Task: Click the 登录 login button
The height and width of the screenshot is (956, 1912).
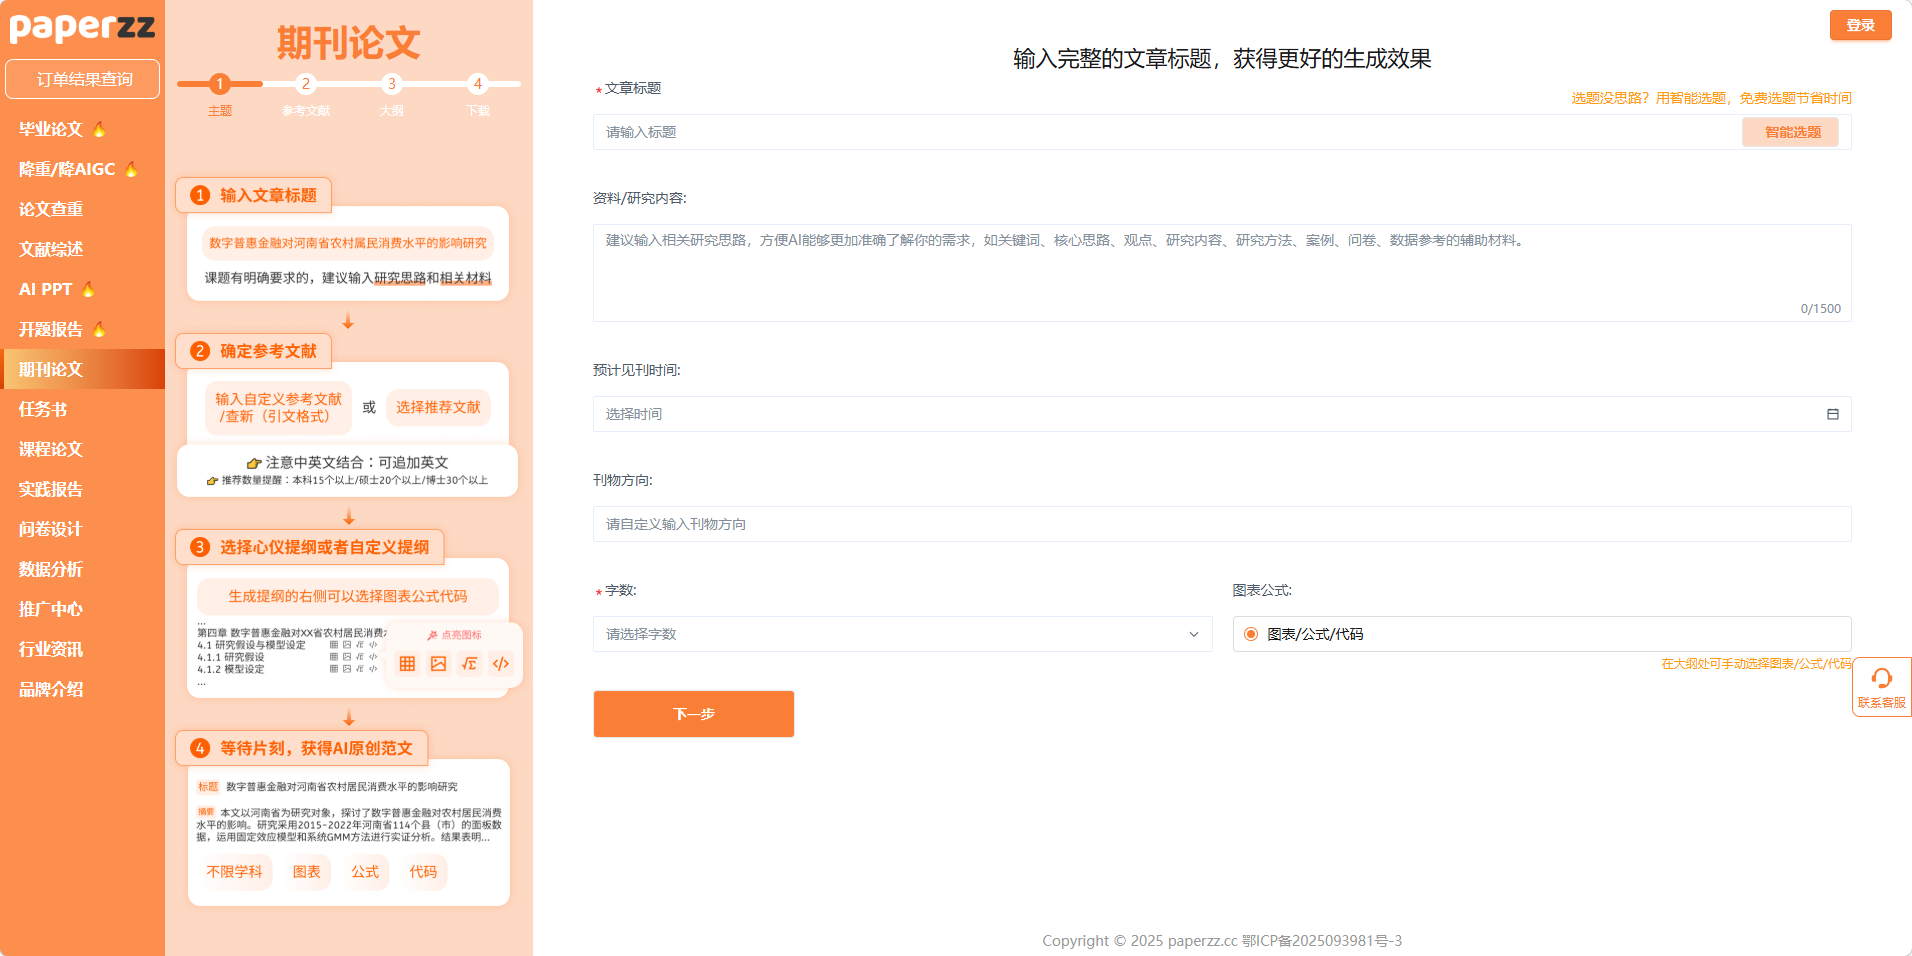Action: tap(1860, 25)
